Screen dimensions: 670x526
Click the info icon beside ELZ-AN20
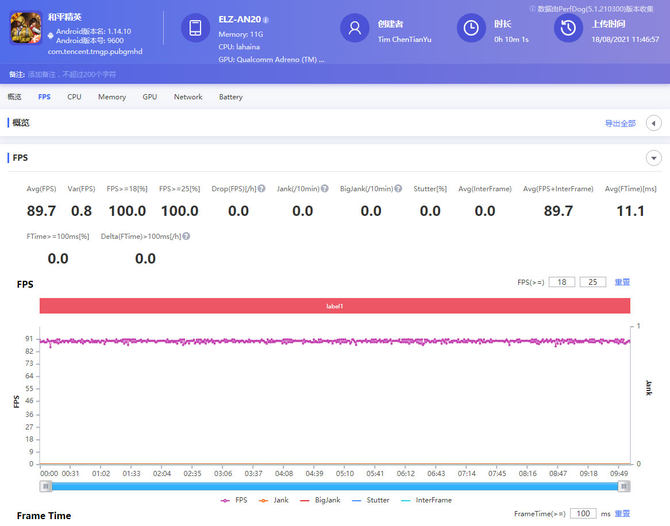click(266, 20)
